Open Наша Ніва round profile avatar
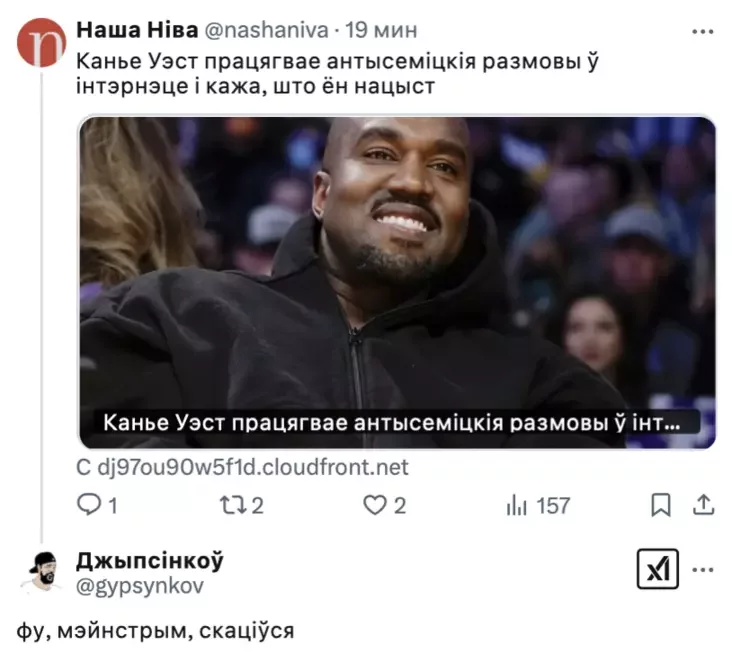This screenshot has width=732, height=662. (x=41, y=42)
